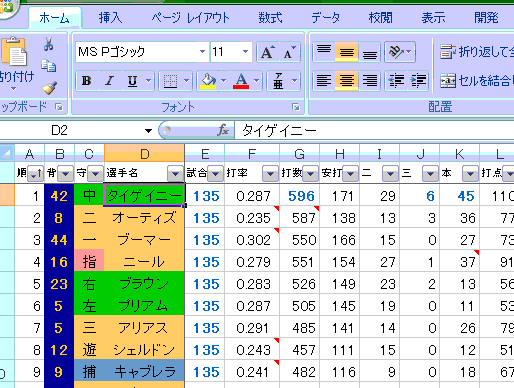Align text to top of cell
The height and width of the screenshot is (388, 514).
324,52
